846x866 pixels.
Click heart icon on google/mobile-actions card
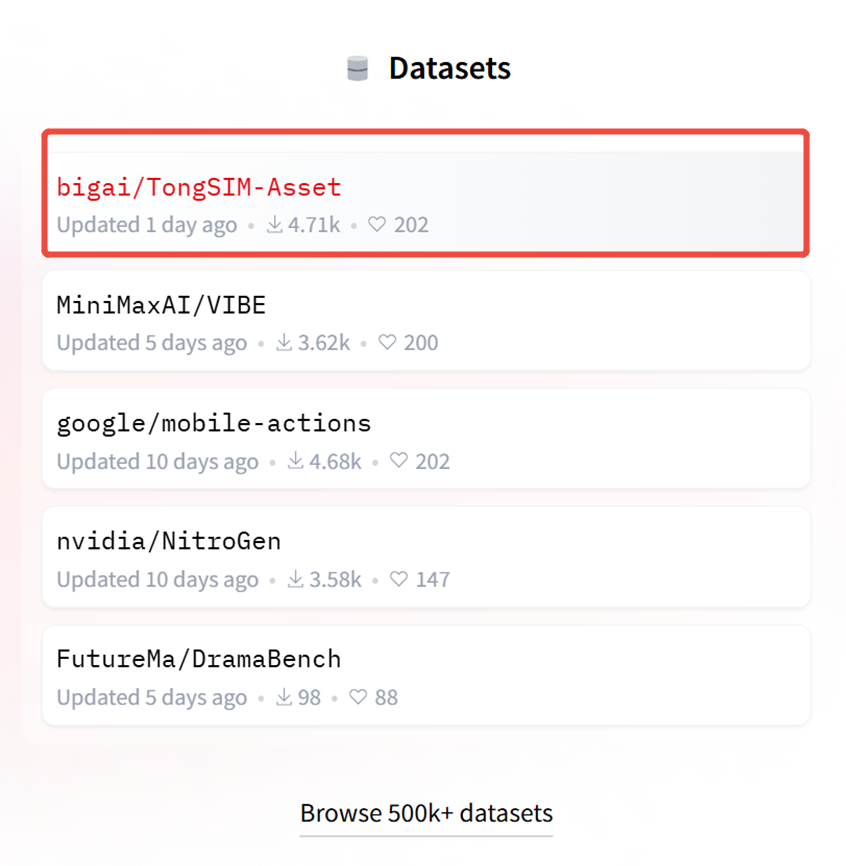pos(399,461)
